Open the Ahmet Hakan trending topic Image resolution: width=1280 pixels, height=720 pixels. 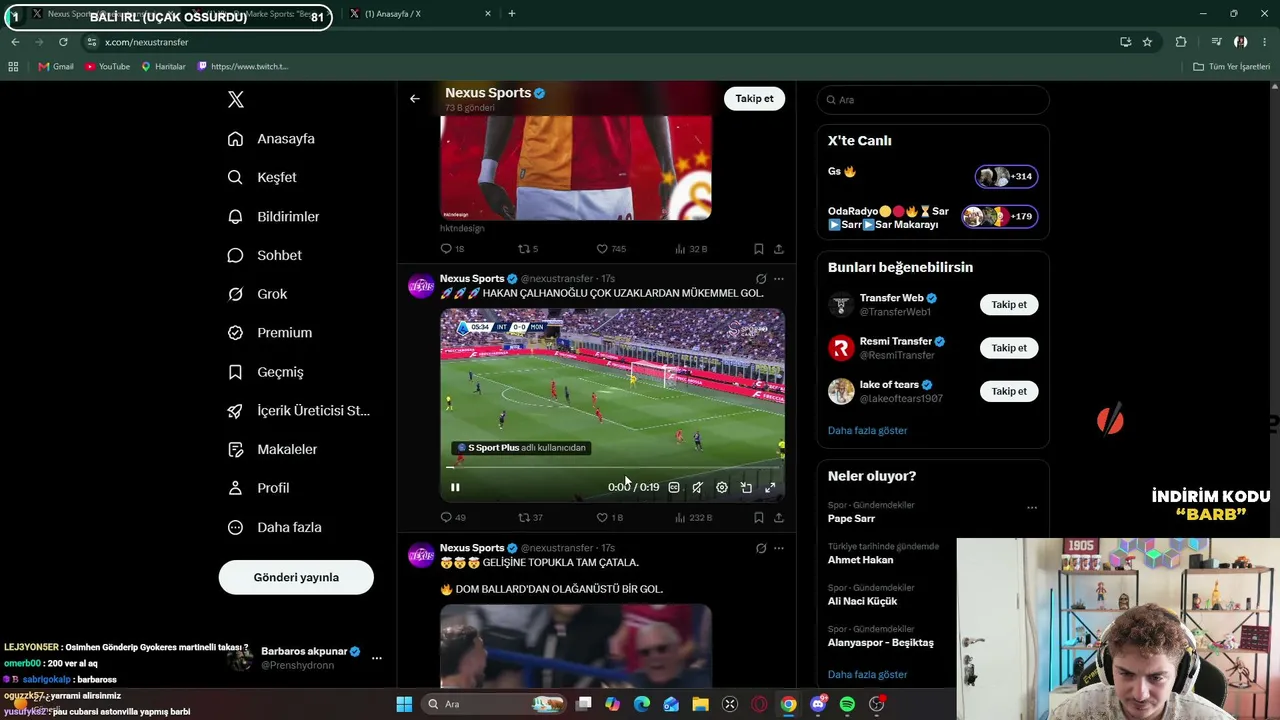click(860, 560)
